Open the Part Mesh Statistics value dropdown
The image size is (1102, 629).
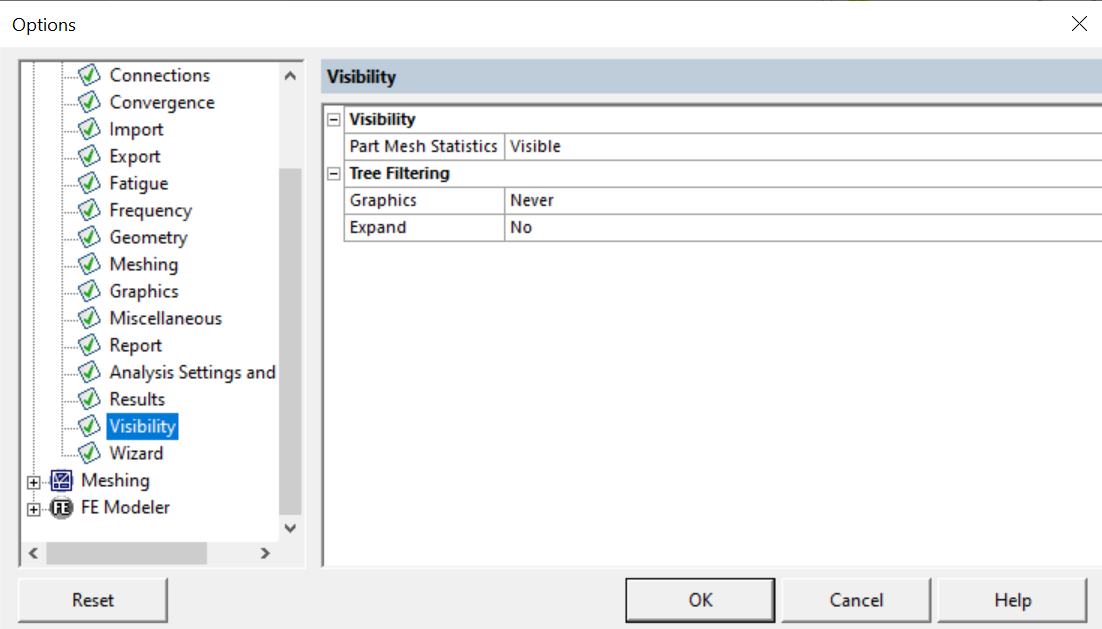(803, 146)
